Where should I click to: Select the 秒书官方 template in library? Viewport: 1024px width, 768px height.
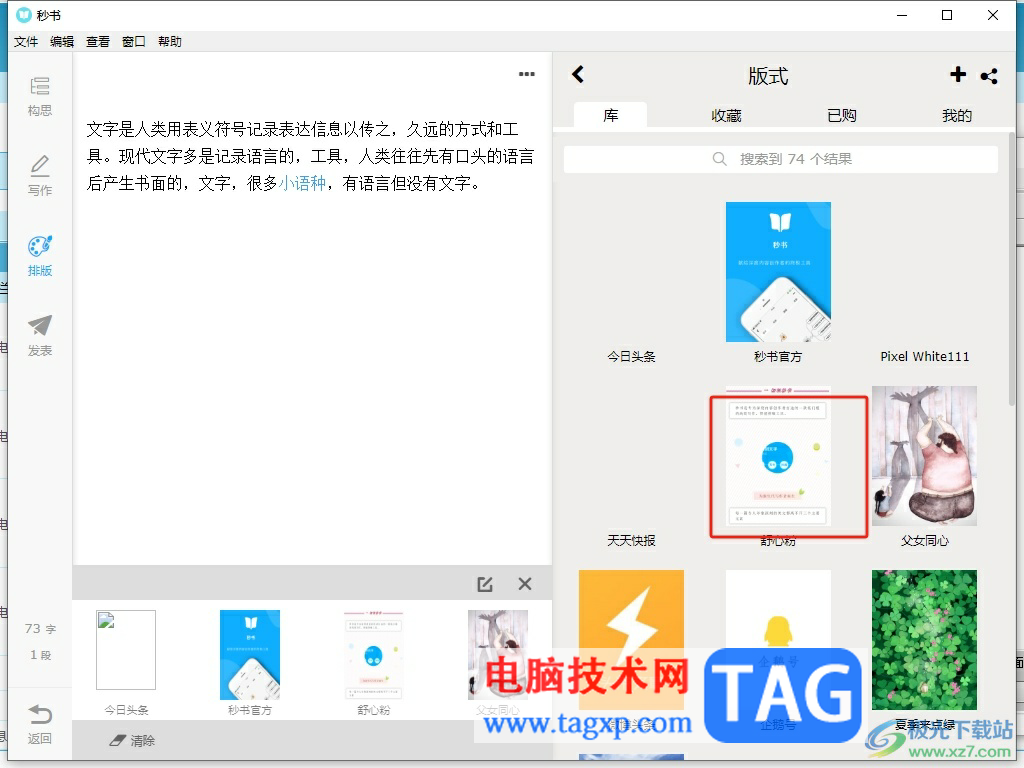[x=778, y=272]
